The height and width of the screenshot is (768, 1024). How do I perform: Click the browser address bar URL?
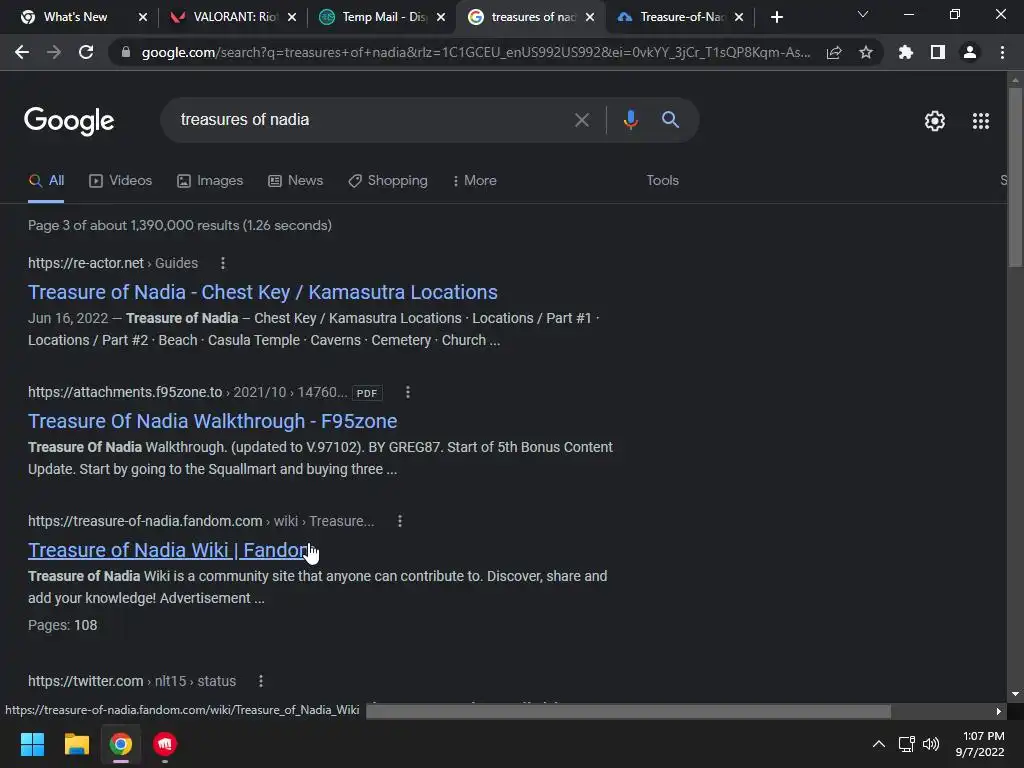(476, 52)
